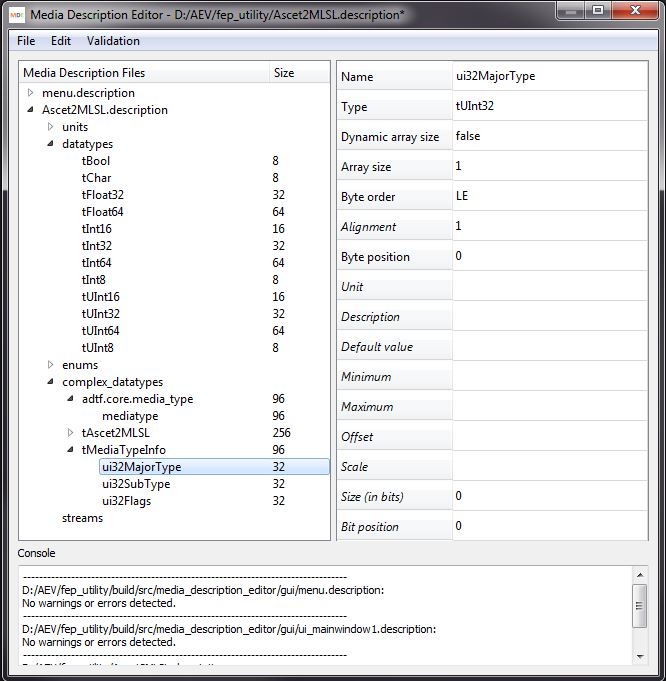Click the Size column header
666x681 pixels.
point(299,73)
